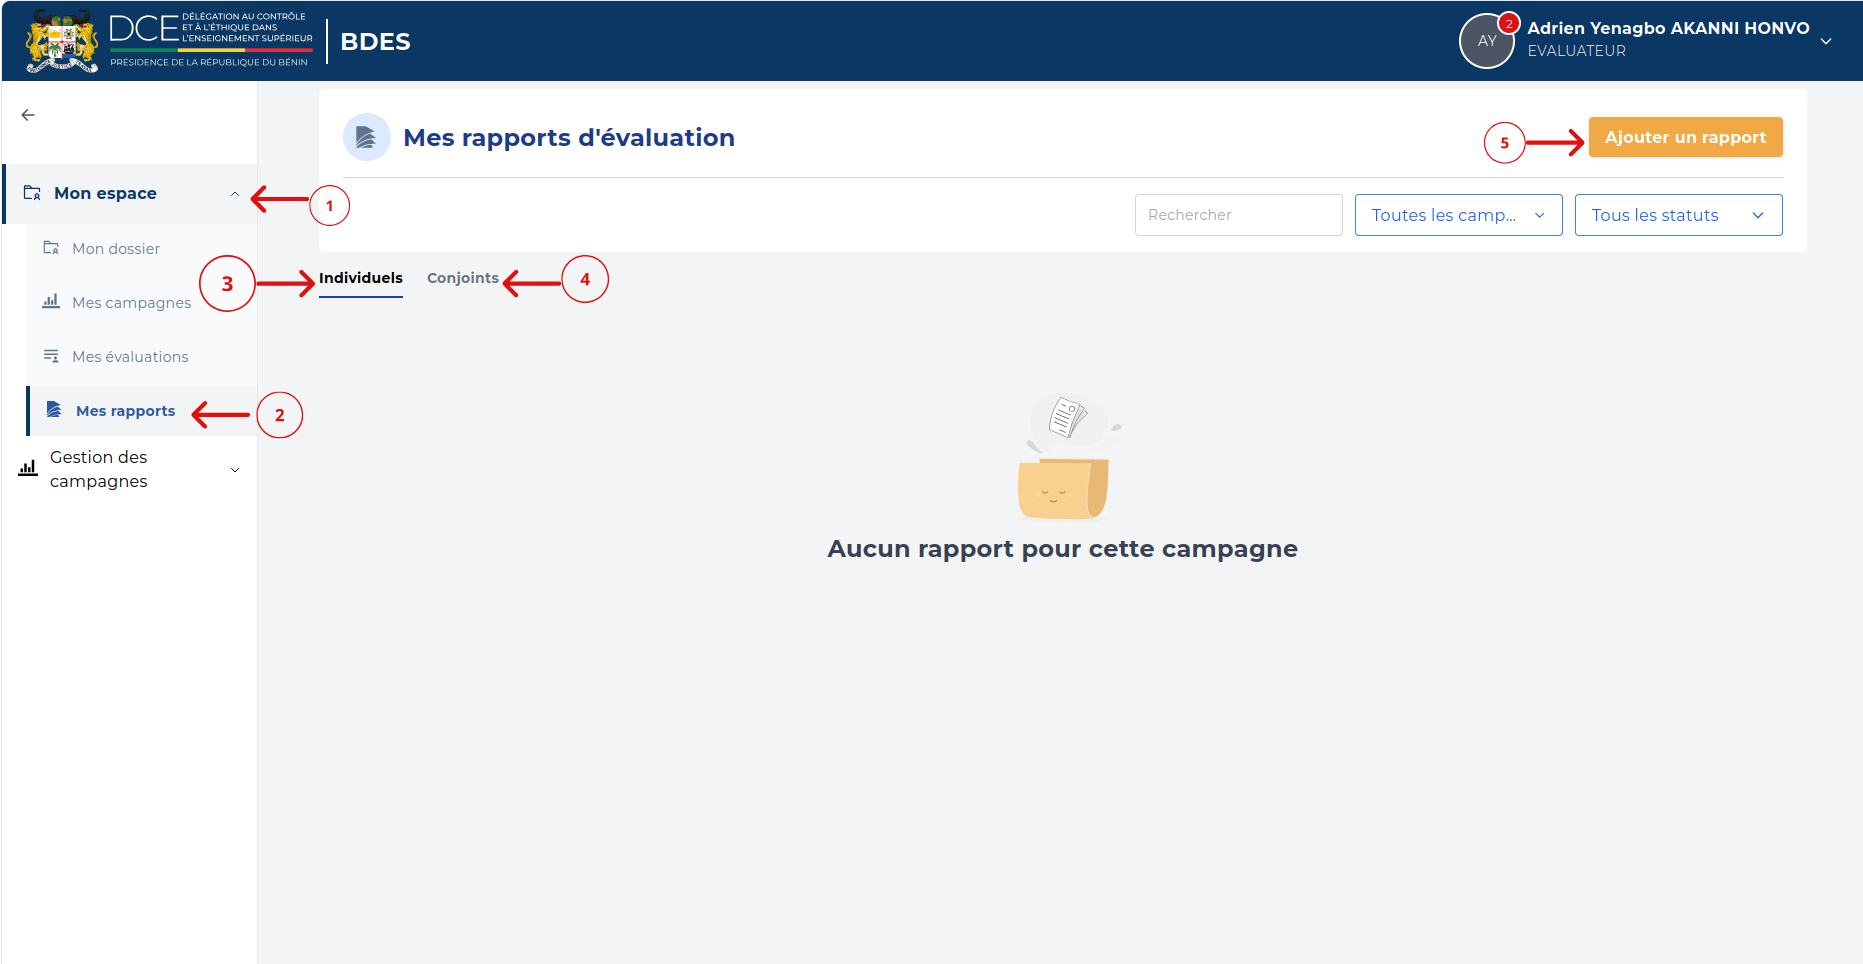This screenshot has width=1863, height=964.
Task: Click Gestion des campagnes menu label
Action: point(99,469)
